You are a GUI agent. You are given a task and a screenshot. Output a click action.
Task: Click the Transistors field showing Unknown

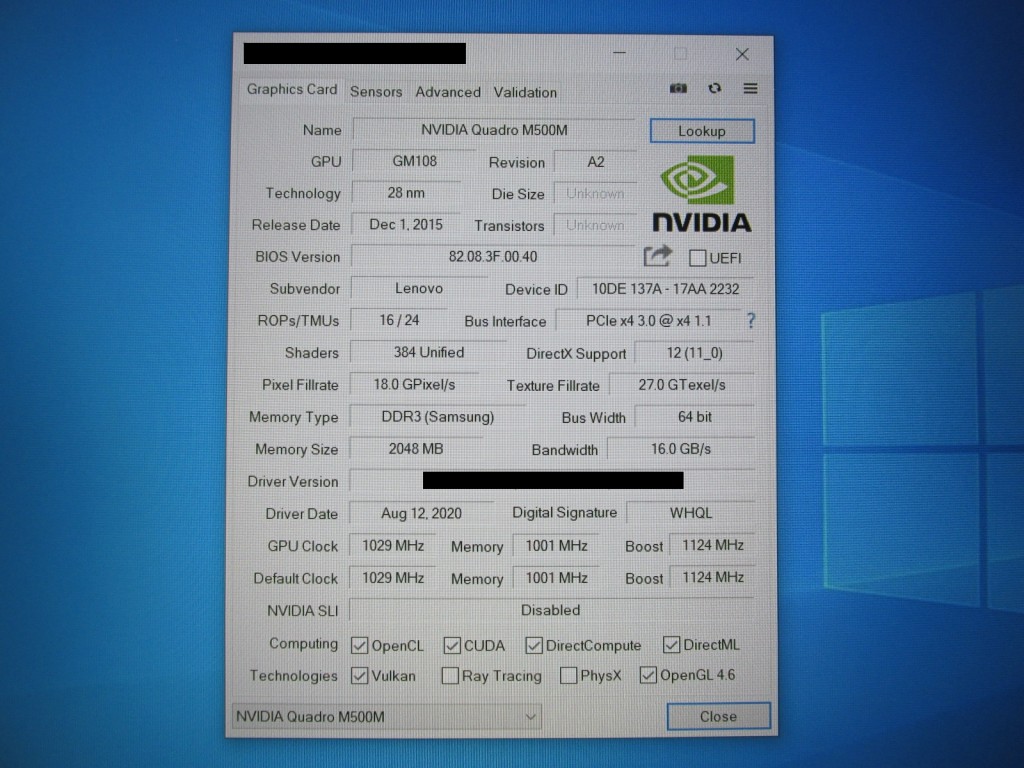pyautogui.click(x=595, y=225)
